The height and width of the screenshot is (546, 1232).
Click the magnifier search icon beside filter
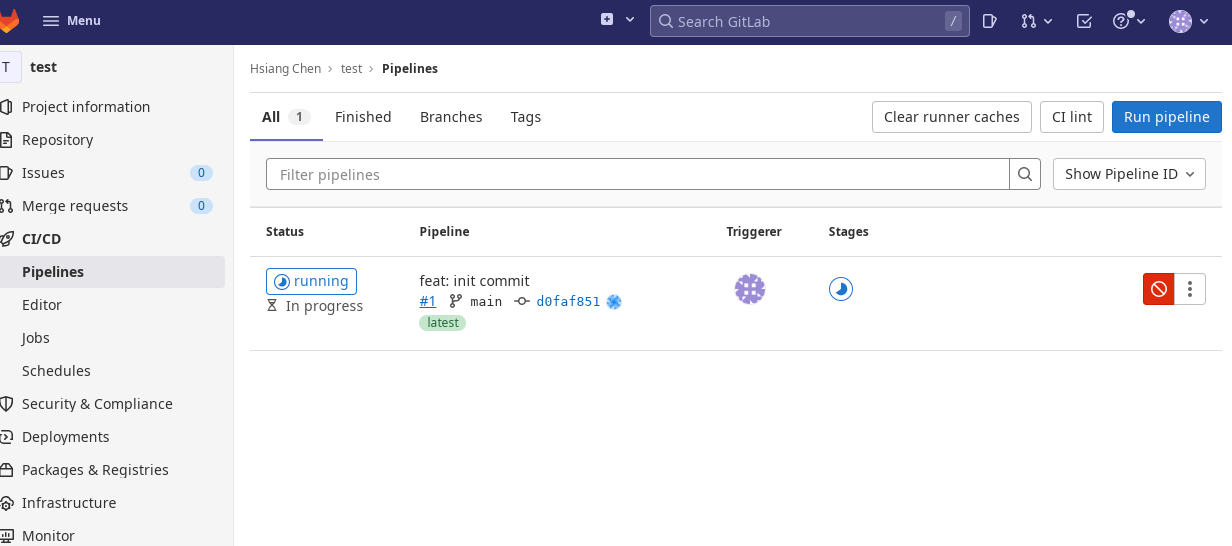tap(1025, 174)
